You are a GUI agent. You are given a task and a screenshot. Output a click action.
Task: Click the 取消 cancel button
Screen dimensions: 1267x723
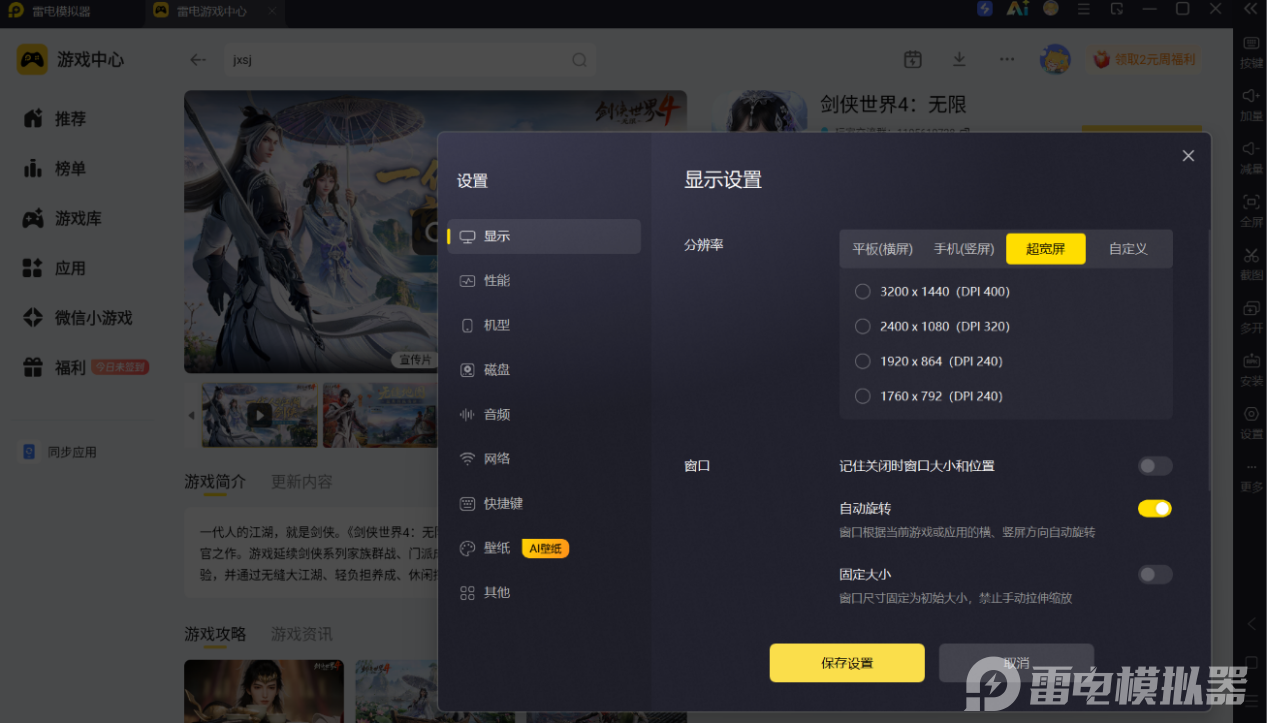(x=1016, y=663)
